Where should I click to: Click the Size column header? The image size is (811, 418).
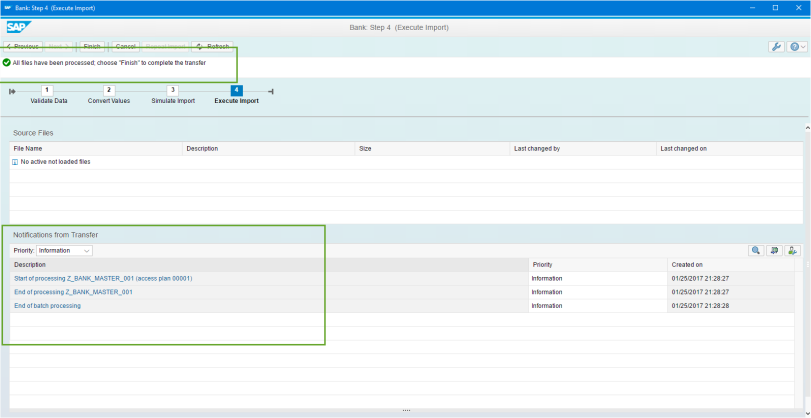click(x=432, y=148)
